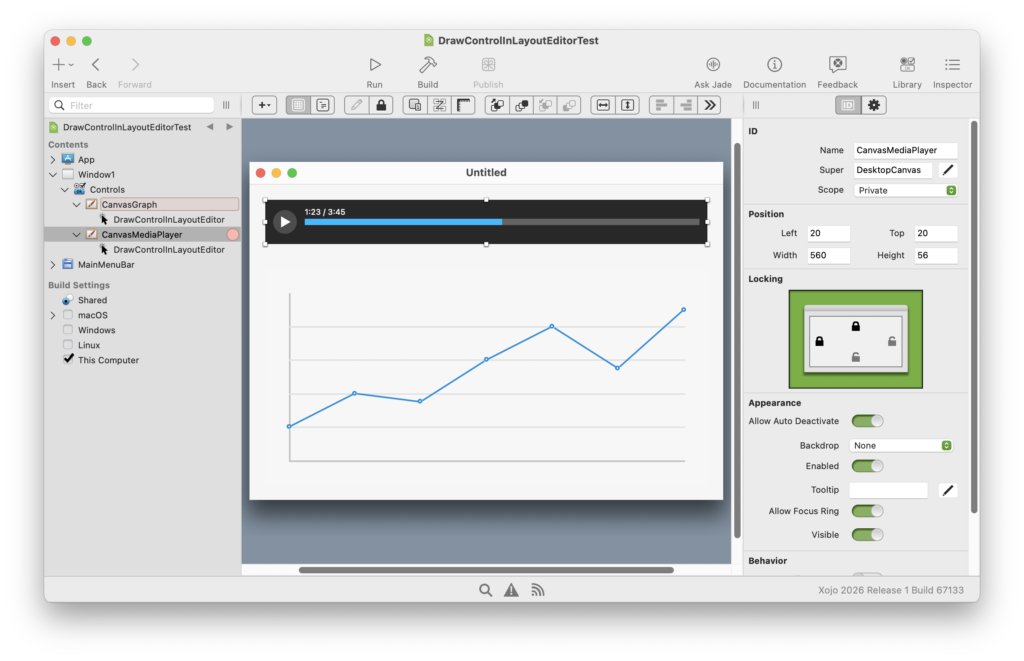Open Ask Jade assistant
The width and height of the screenshot is (1024, 661).
coord(714,65)
